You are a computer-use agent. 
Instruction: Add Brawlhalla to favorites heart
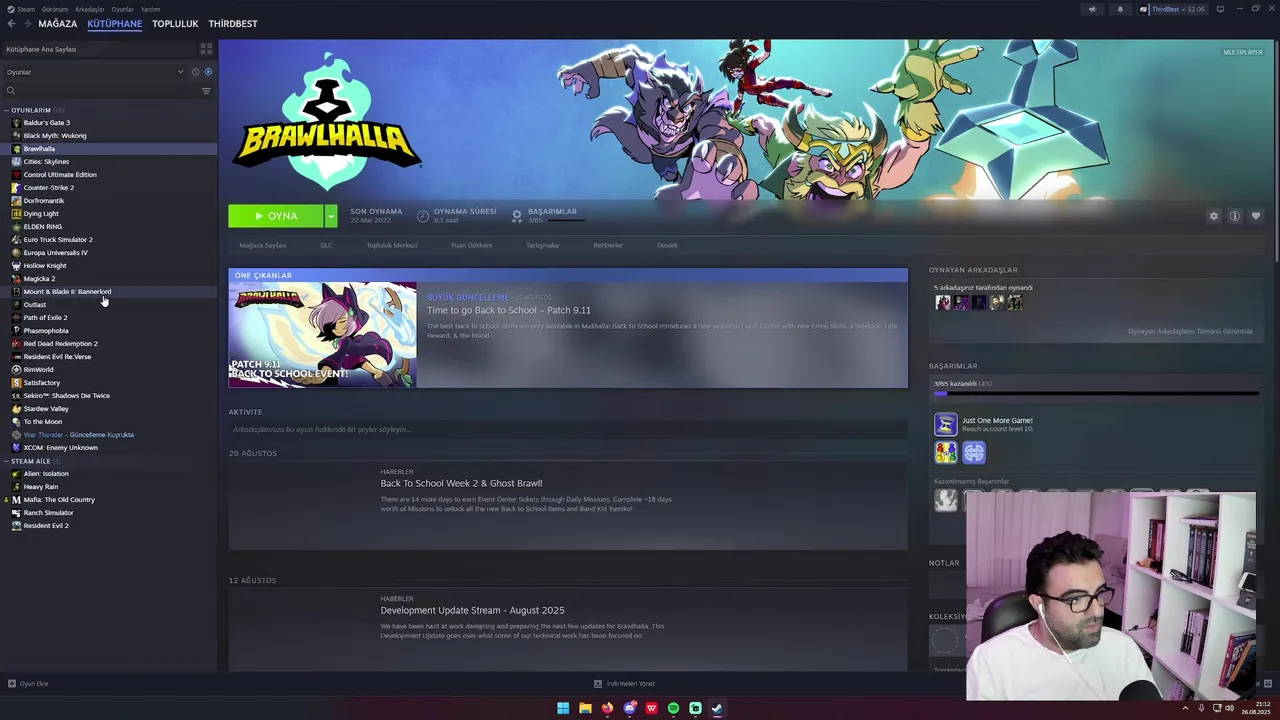(1256, 216)
